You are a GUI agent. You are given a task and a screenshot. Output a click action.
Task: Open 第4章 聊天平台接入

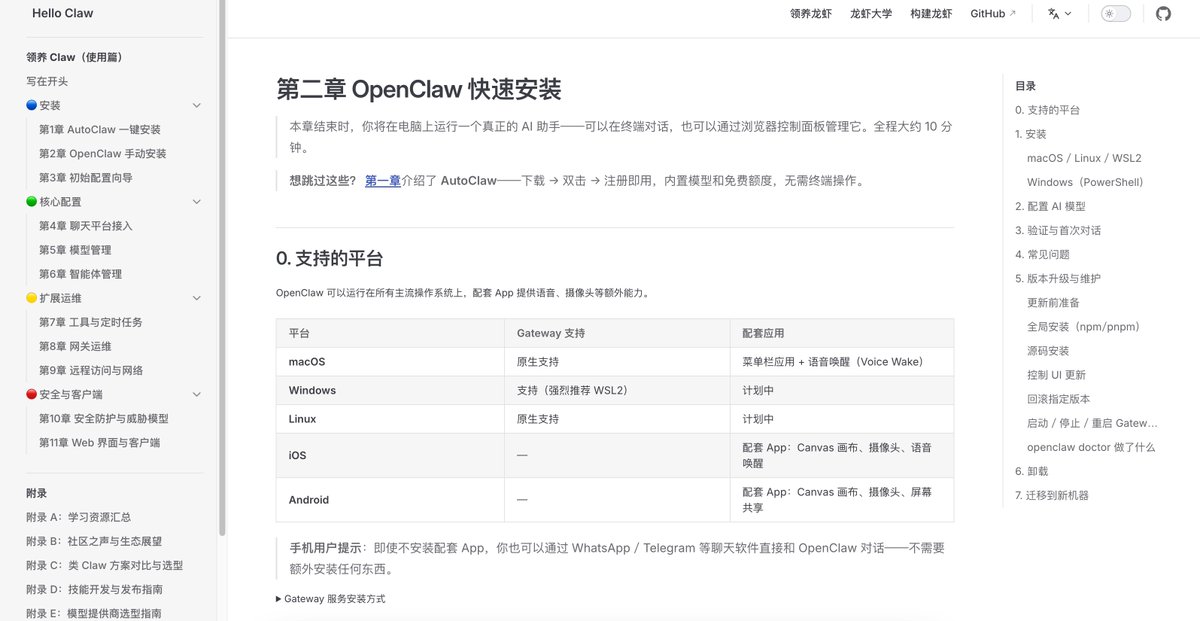pos(86,226)
